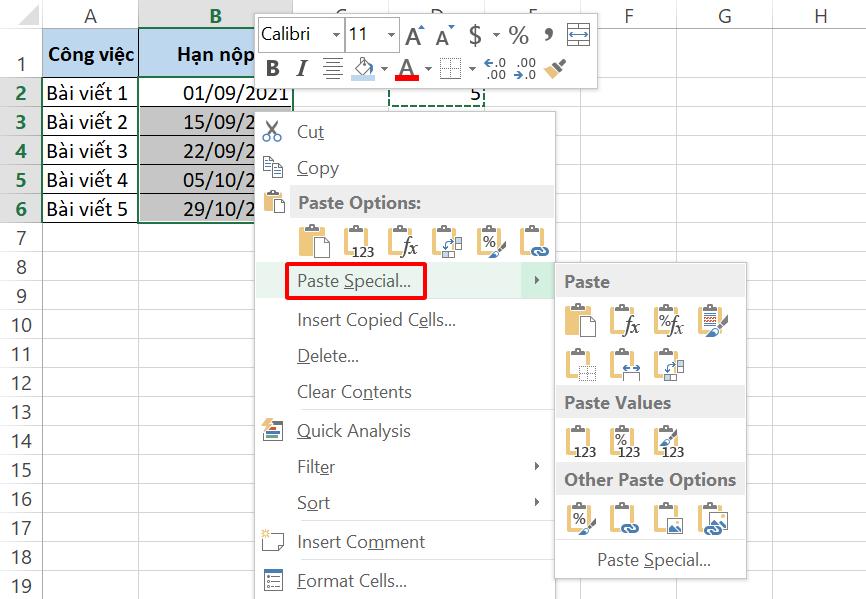Toggle Bold on the mini toolbar

coord(271,68)
